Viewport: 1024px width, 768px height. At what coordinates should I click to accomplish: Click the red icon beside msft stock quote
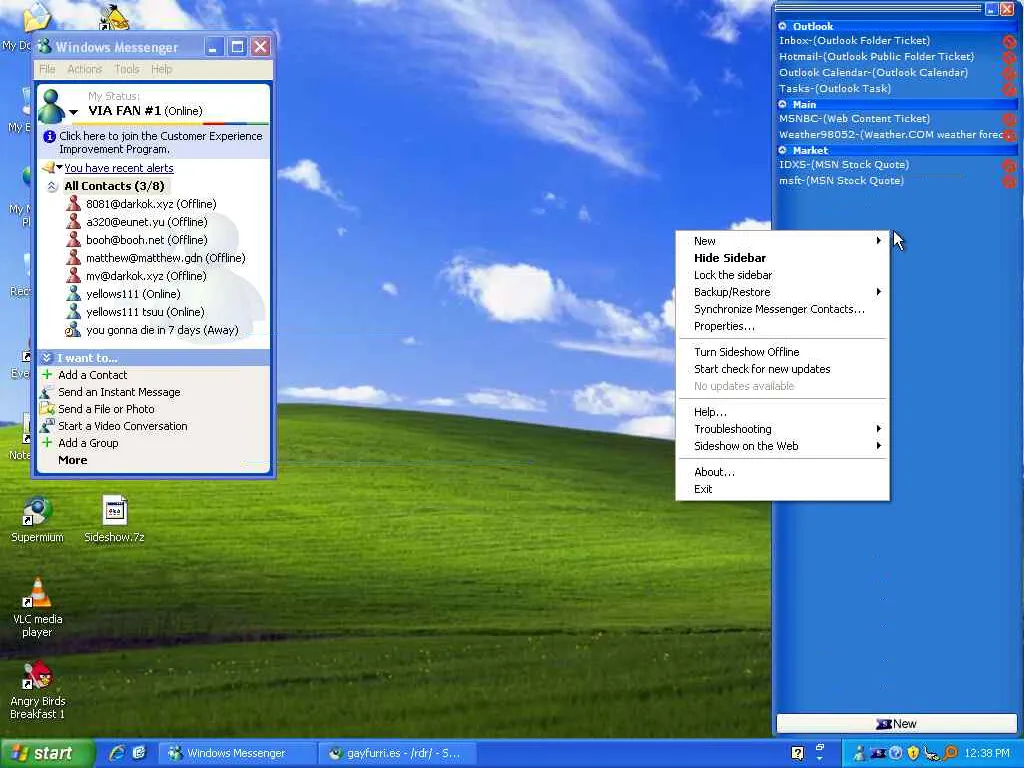pyautogui.click(x=1009, y=182)
